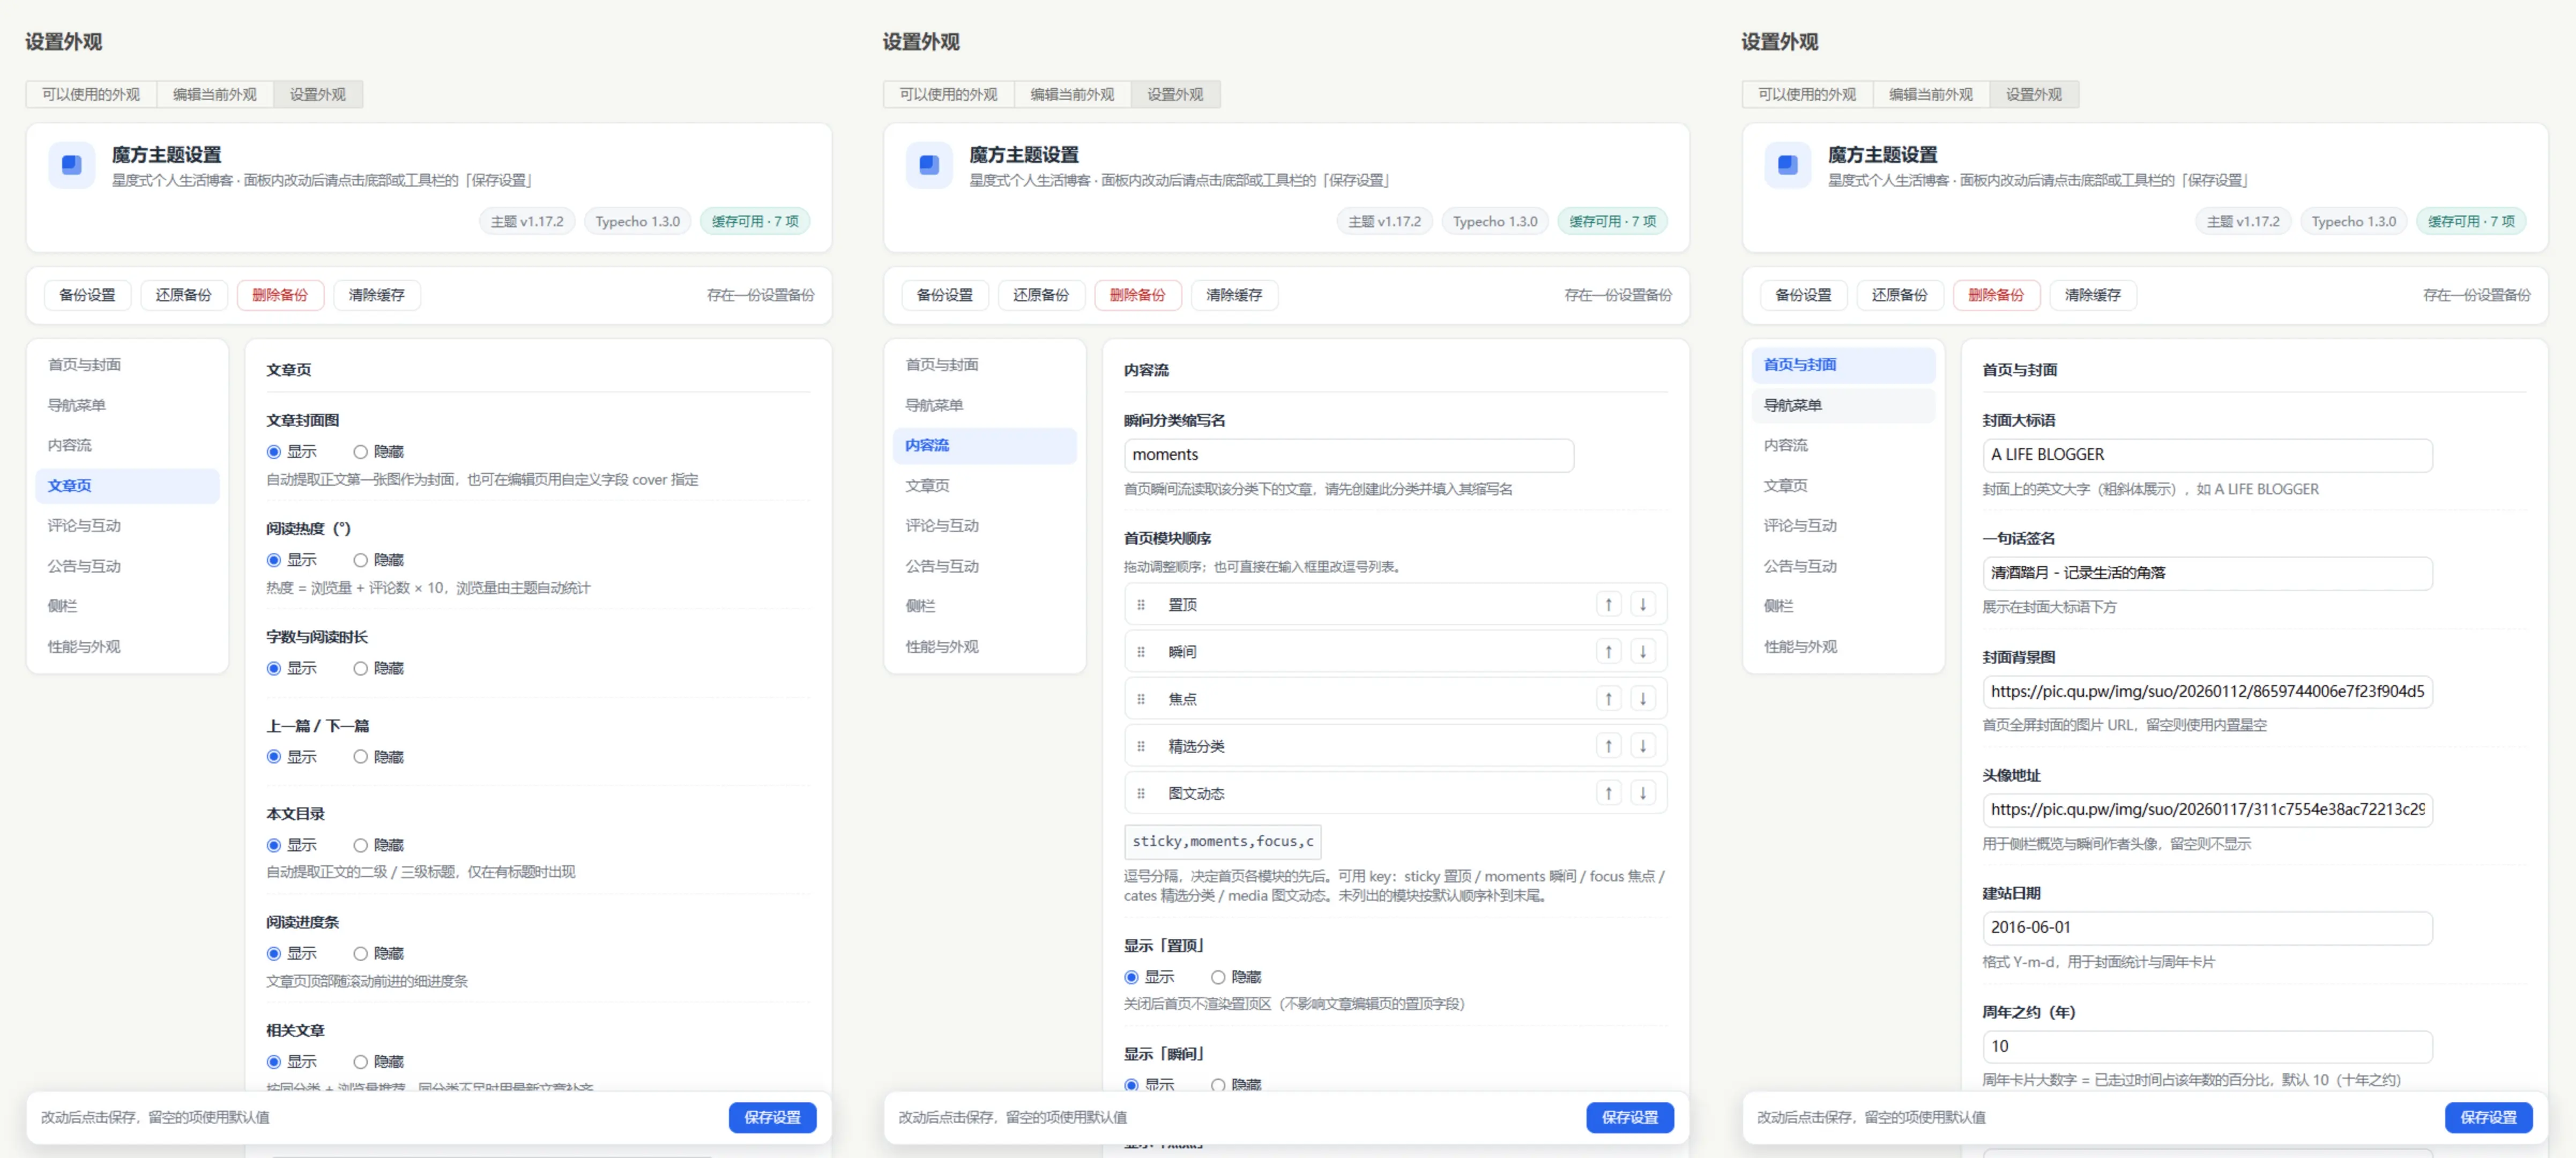The height and width of the screenshot is (1158, 2576).
Task: Click 清除缓存 button in right panel
Action: click(x=2092, y=295)
